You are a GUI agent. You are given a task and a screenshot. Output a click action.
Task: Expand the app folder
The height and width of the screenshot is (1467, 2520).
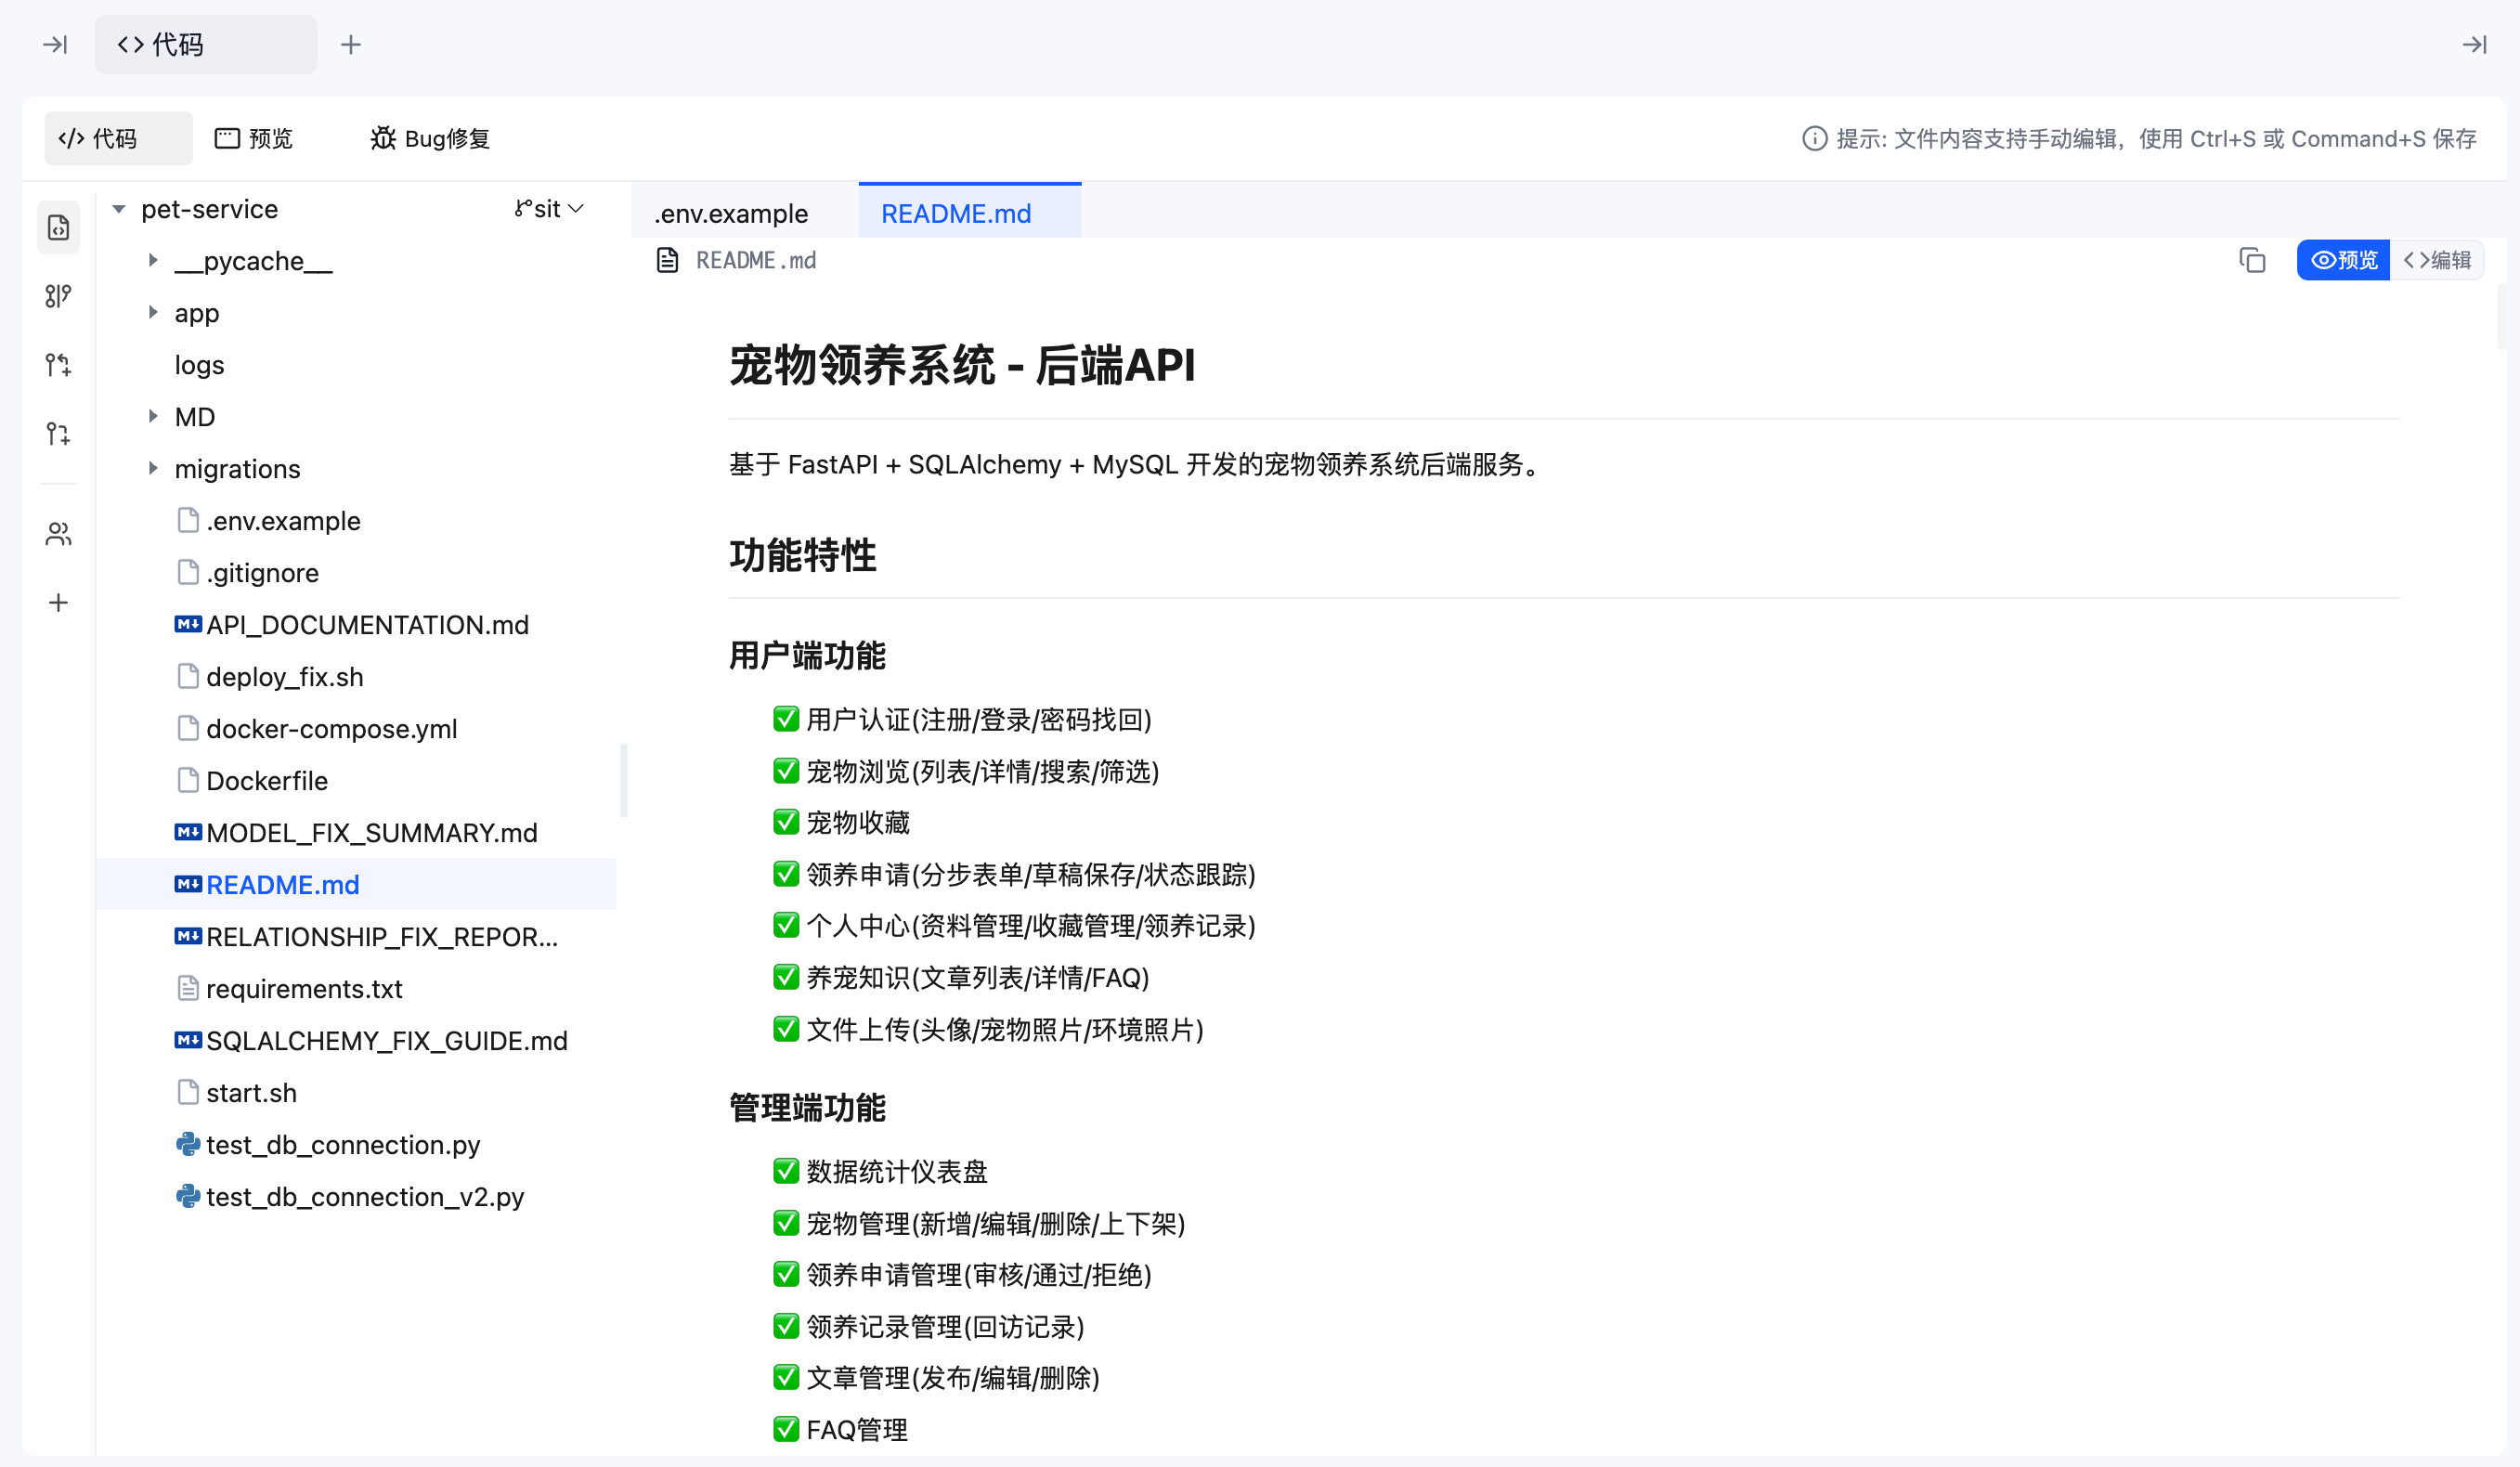(153, 313)
